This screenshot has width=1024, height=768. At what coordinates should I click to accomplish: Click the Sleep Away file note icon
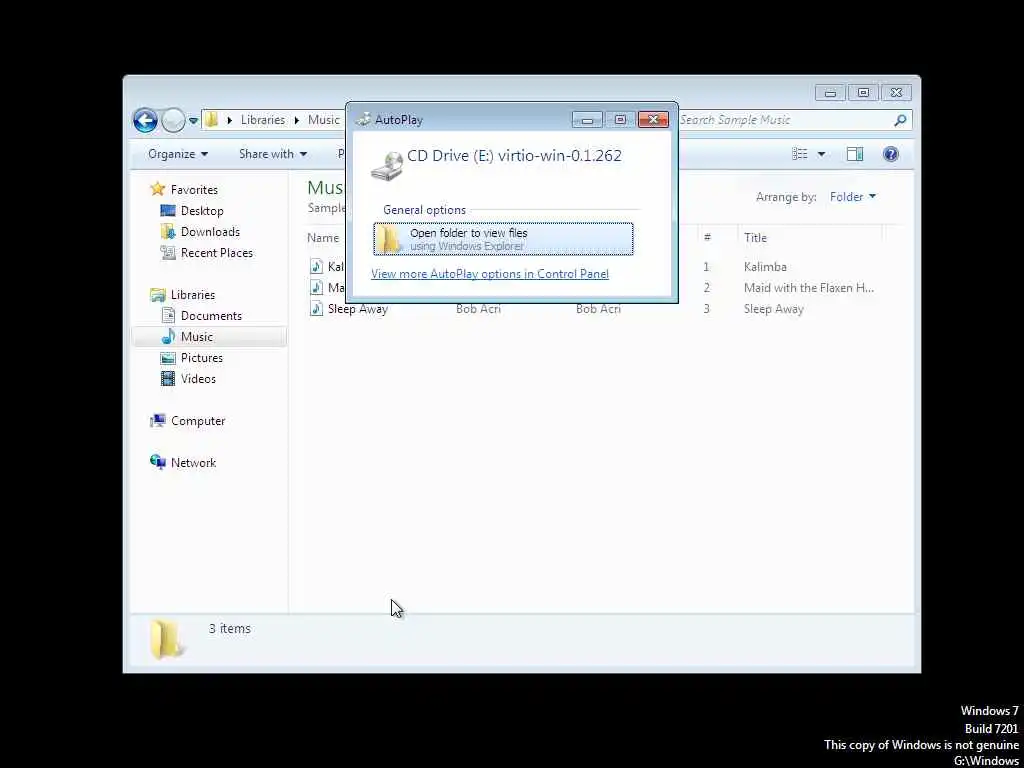tap(317, 308)
